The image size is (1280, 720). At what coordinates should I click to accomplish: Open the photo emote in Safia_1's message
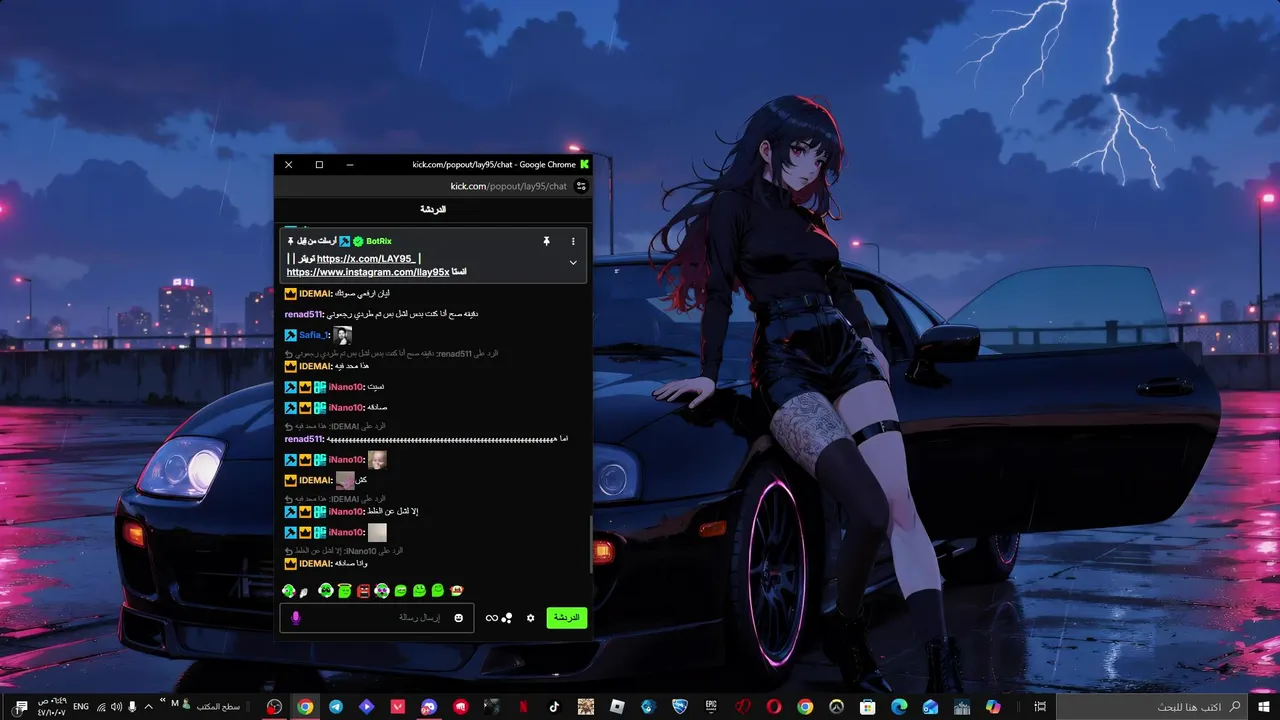click(x=342, y=335)
